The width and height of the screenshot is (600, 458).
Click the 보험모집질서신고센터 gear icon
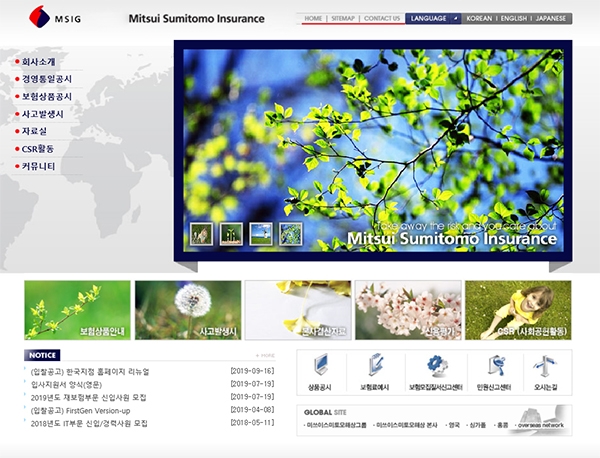click(437, 365)
